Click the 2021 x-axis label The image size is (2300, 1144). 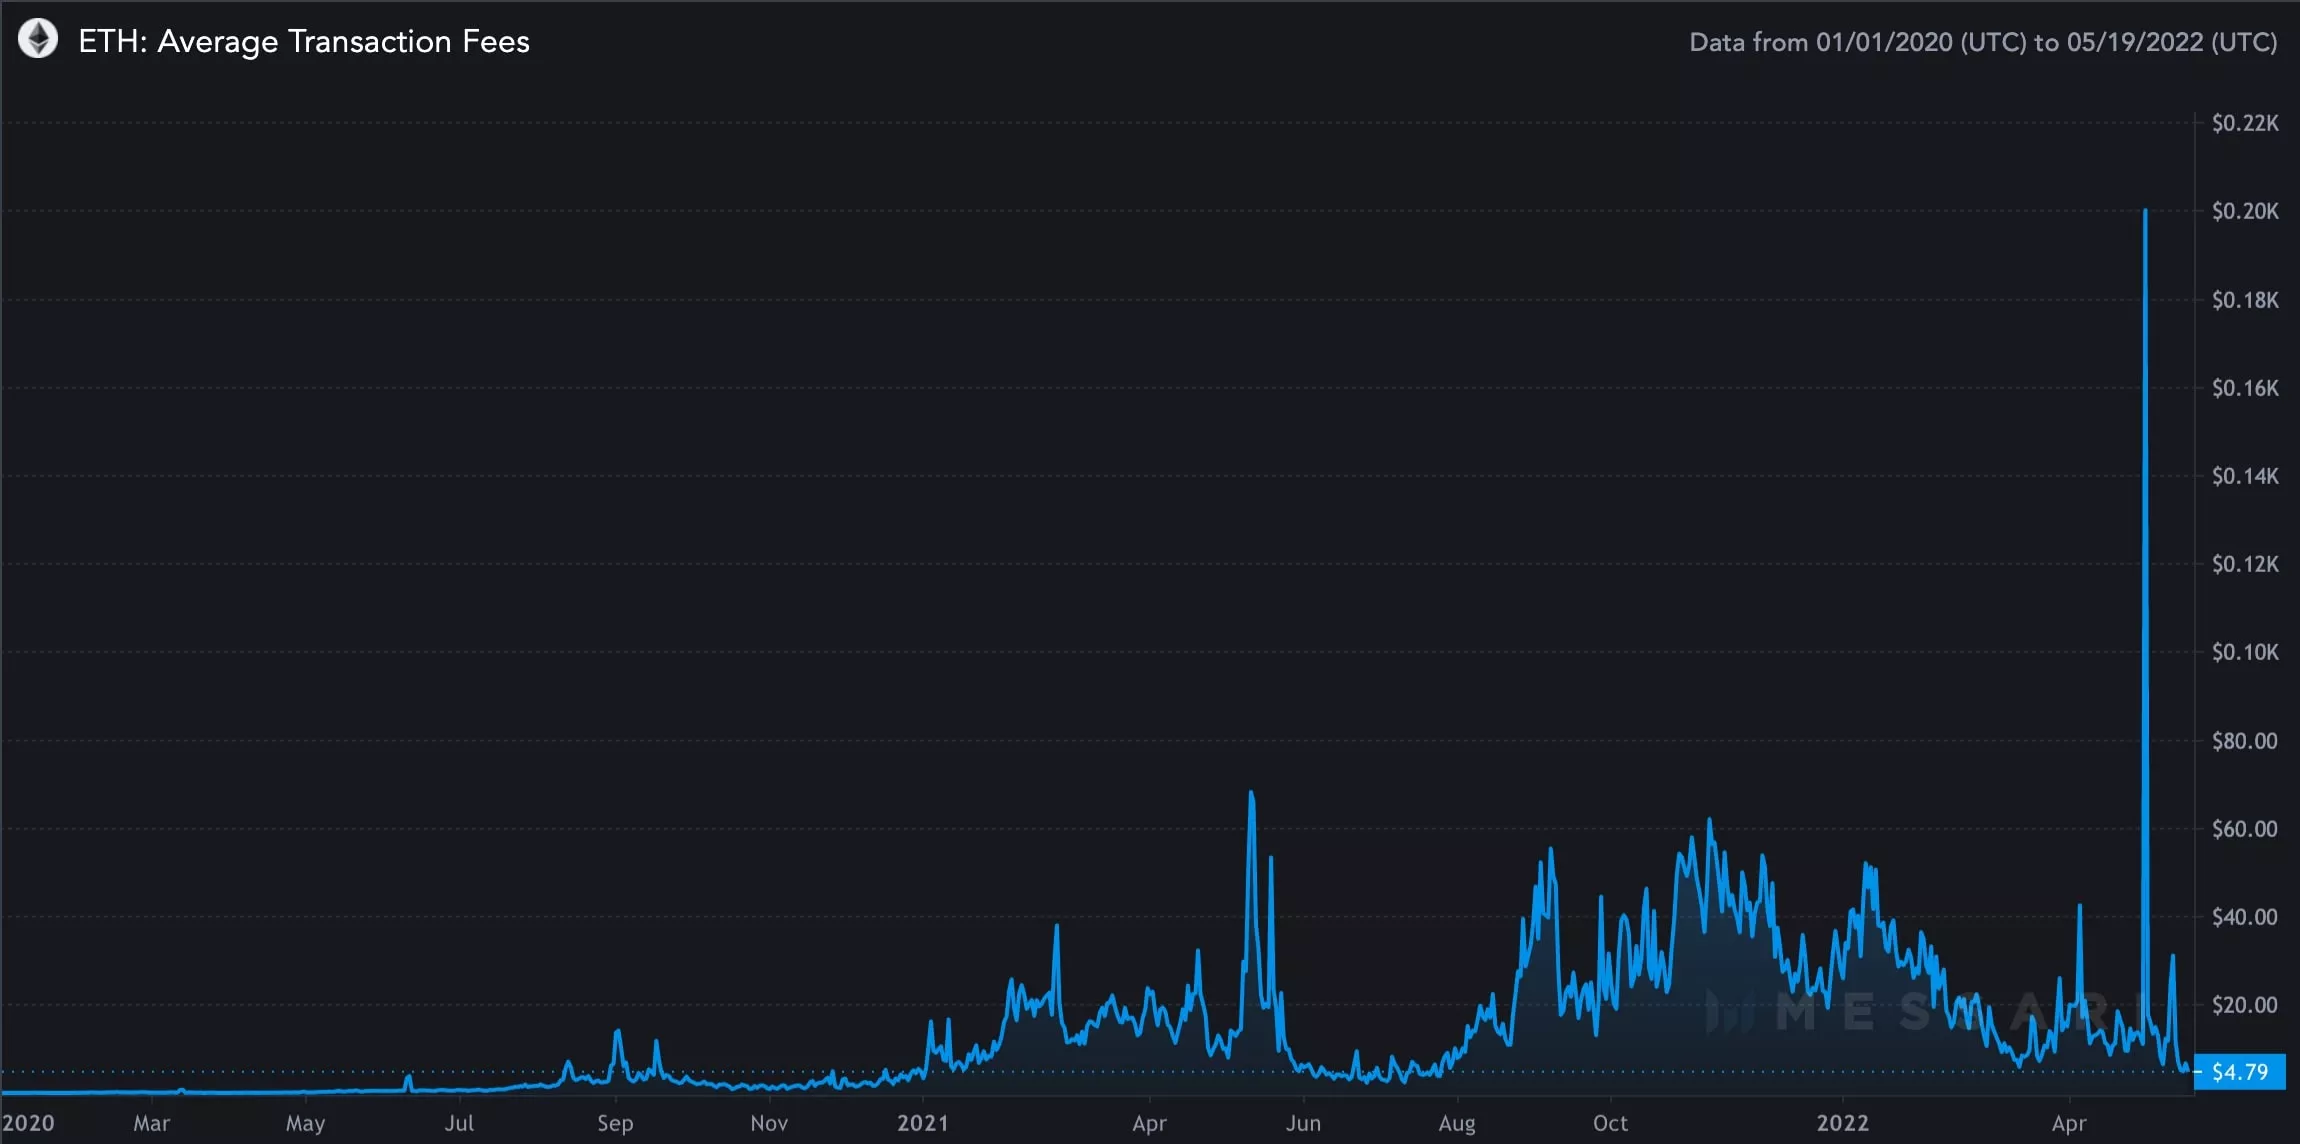922,1123
